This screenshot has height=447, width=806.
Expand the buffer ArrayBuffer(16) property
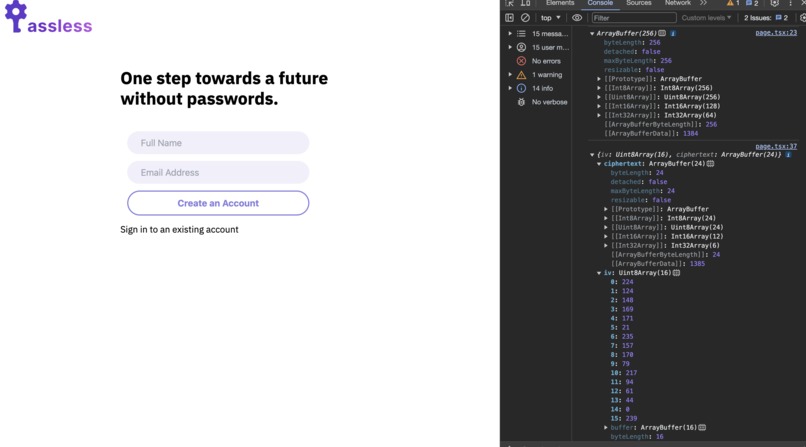606,427
